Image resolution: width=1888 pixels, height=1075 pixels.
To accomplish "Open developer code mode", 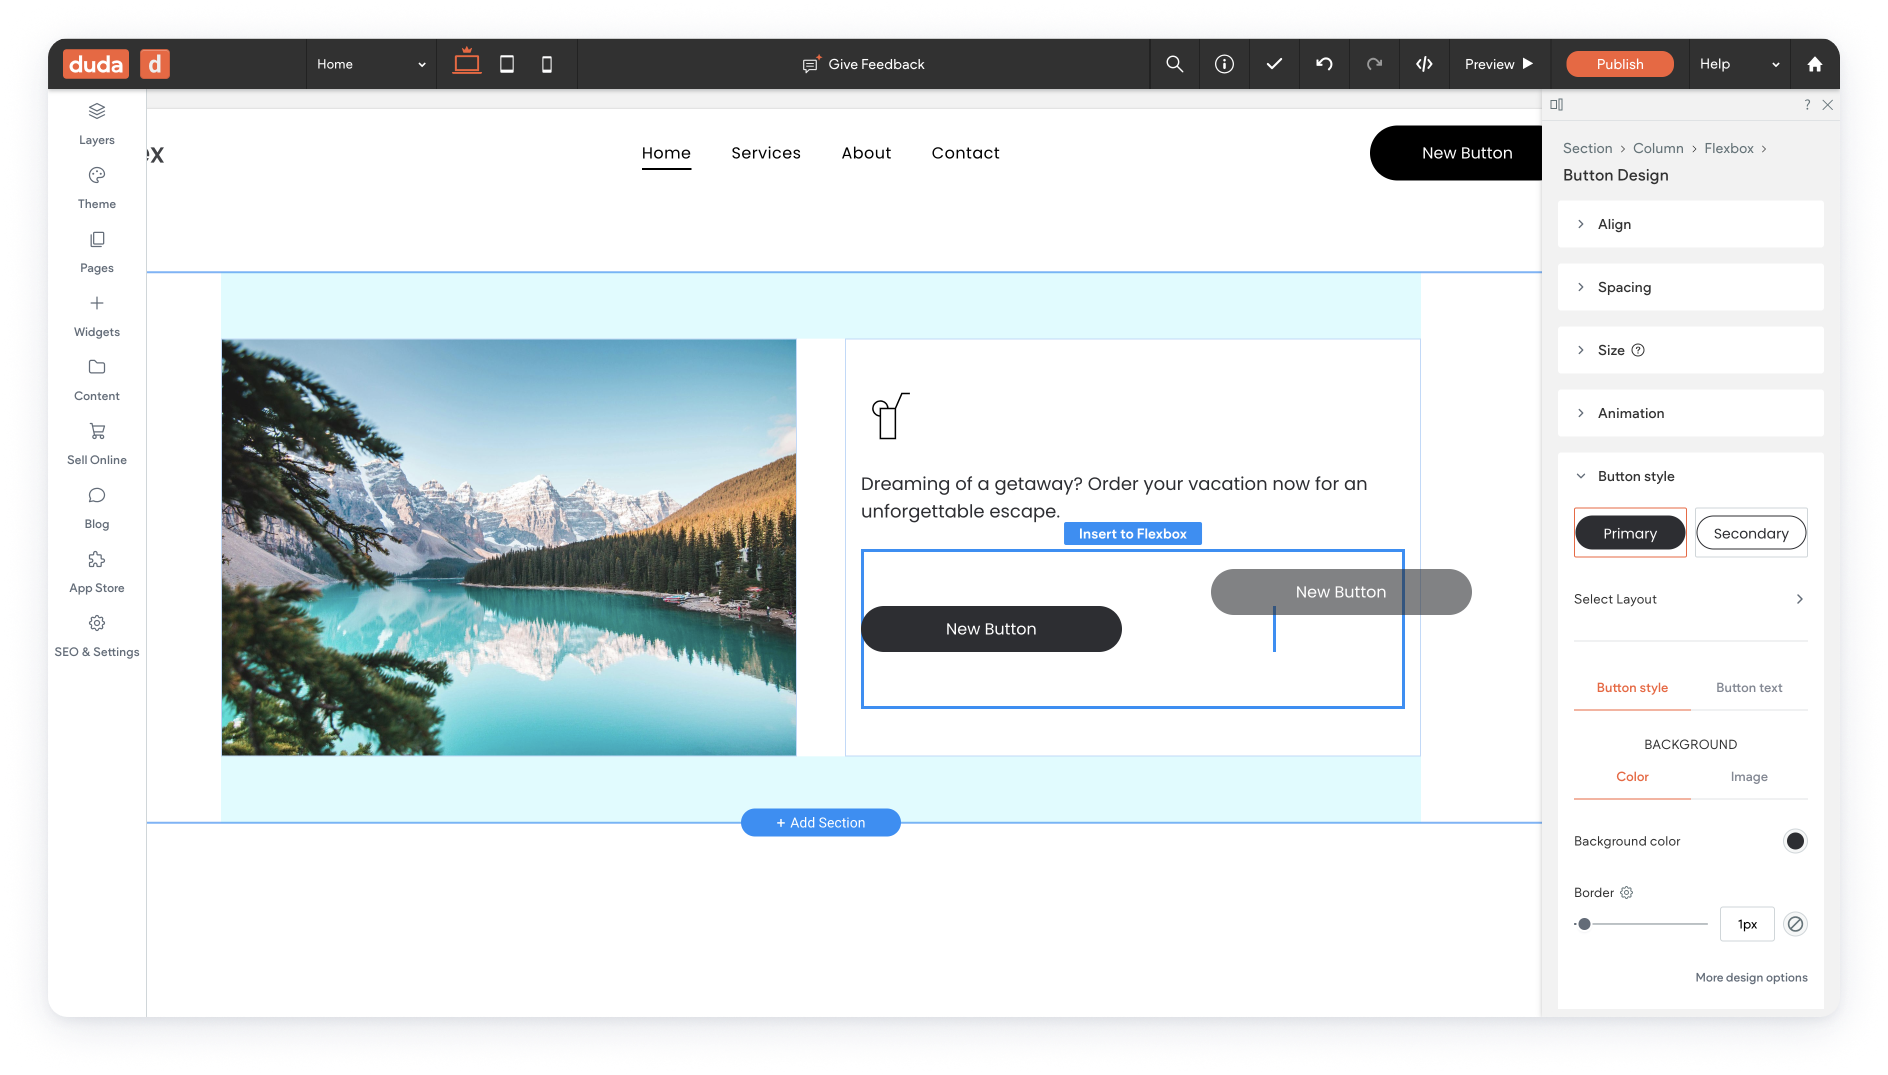I will [x=1424, y=64].
